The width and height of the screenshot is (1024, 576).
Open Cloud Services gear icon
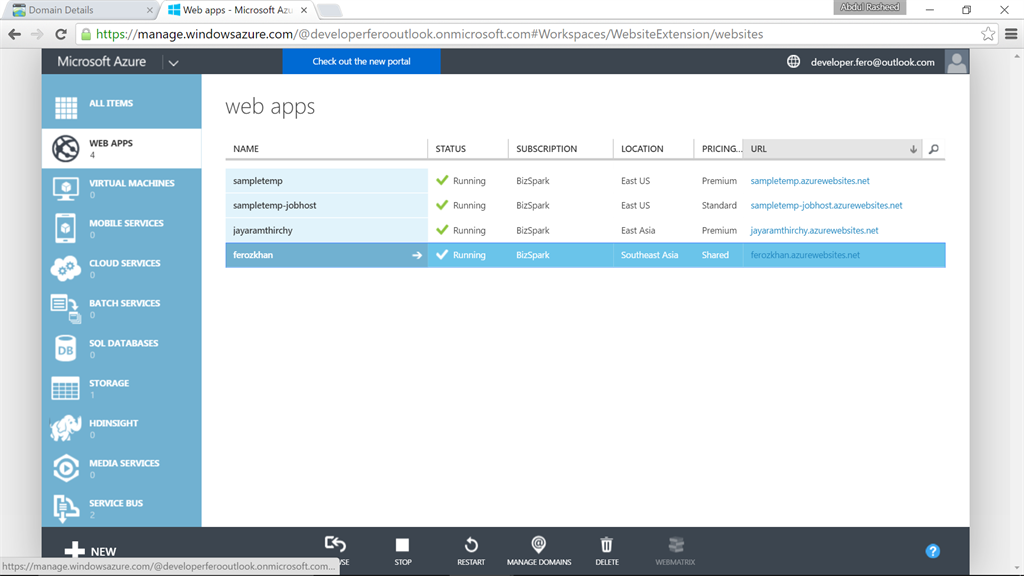pos(66,268)
